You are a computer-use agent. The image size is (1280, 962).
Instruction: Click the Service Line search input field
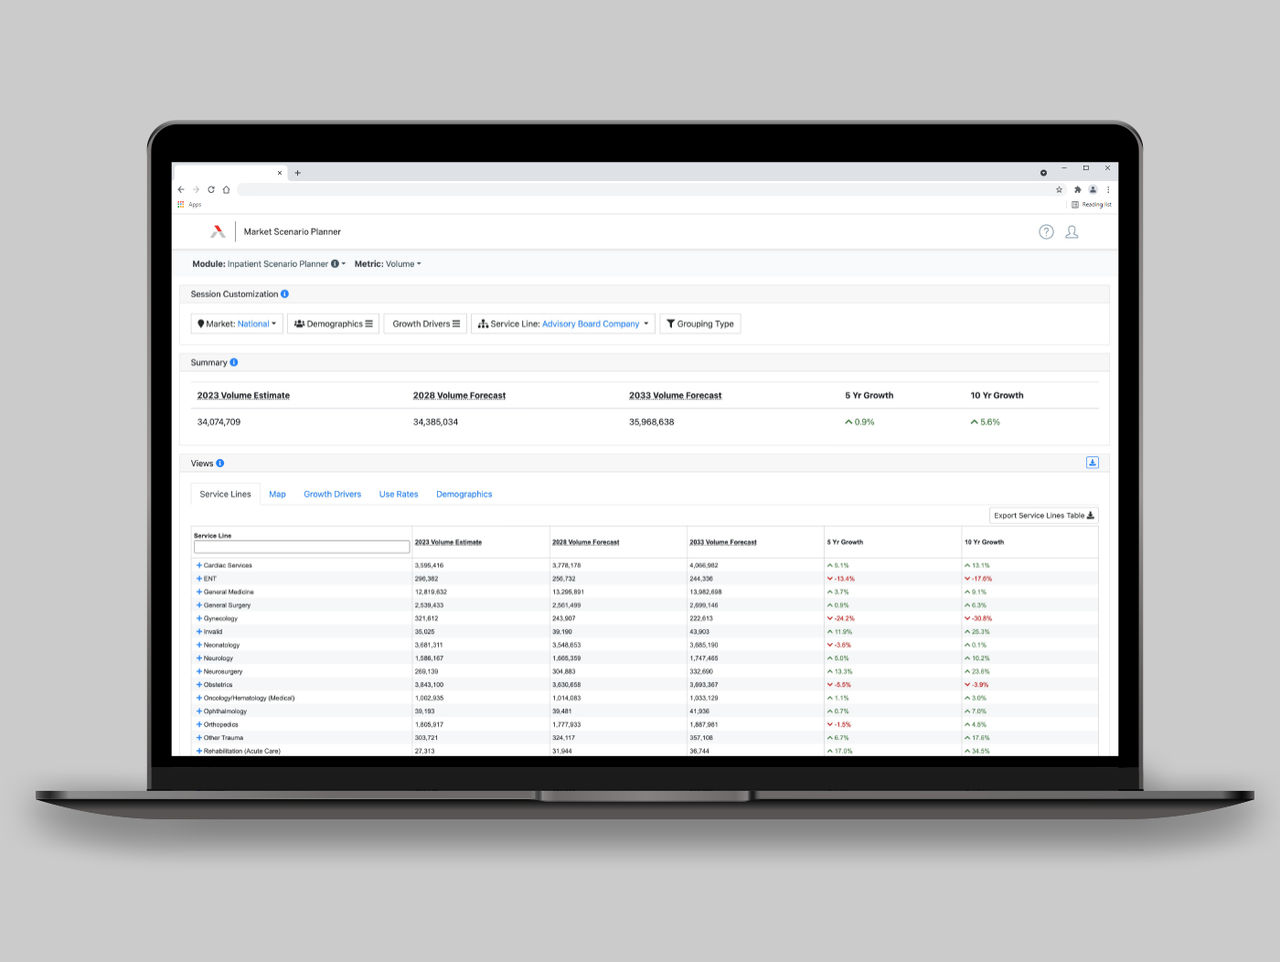(x=301, y=547)
